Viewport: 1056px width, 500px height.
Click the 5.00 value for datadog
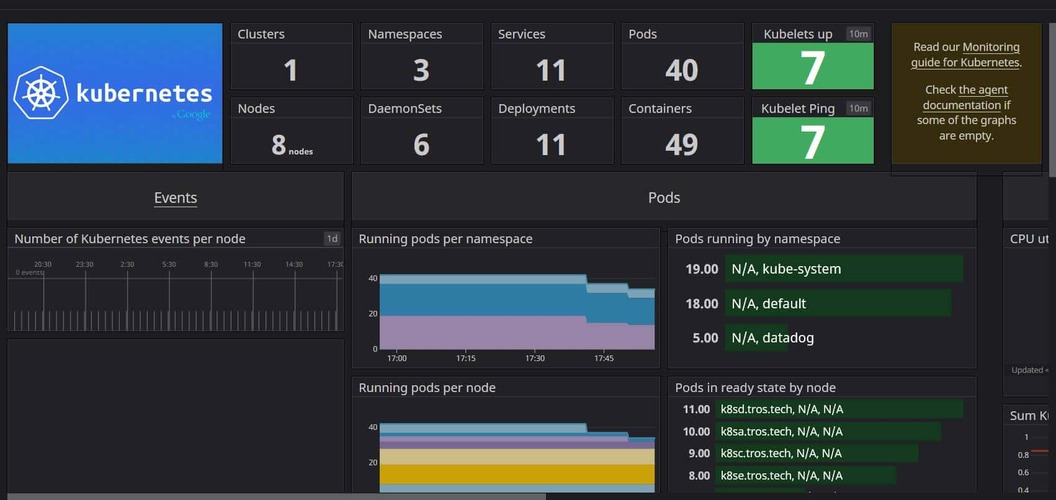[705, 338]
